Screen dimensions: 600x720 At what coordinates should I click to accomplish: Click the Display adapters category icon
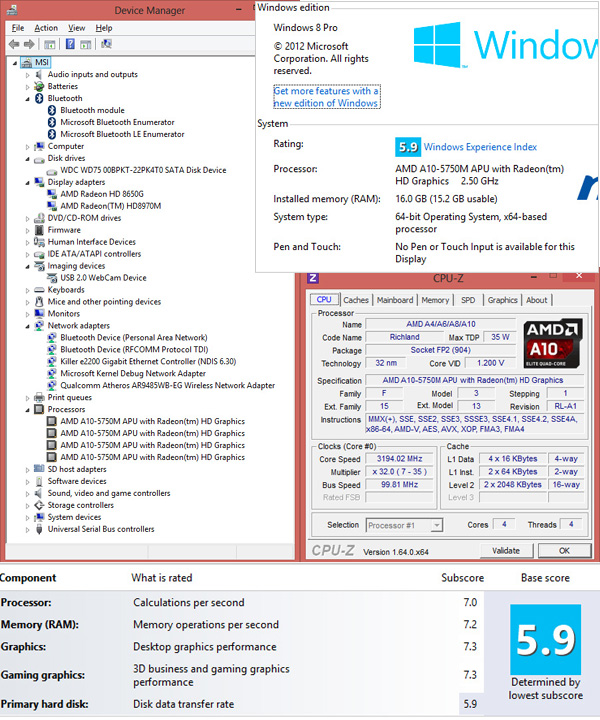(39, 182)
